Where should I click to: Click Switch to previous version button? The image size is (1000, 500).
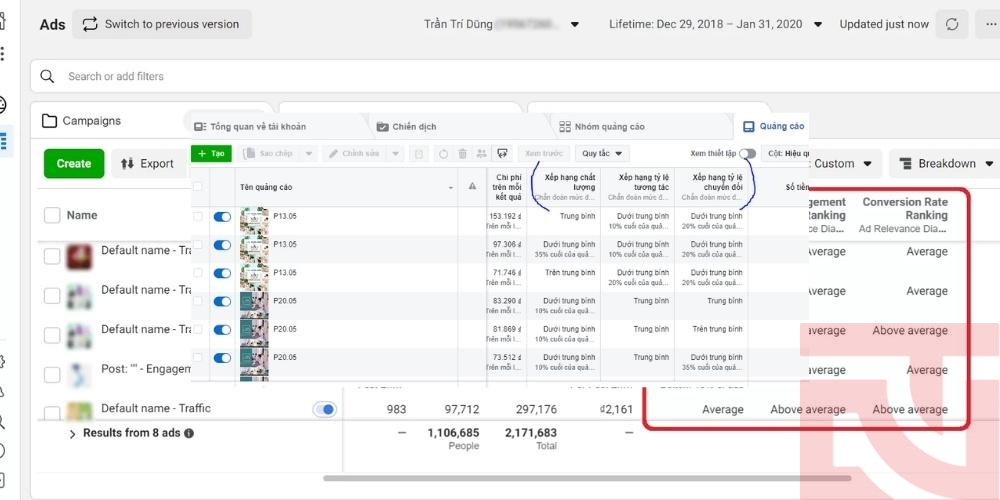[x=161, y=24]
